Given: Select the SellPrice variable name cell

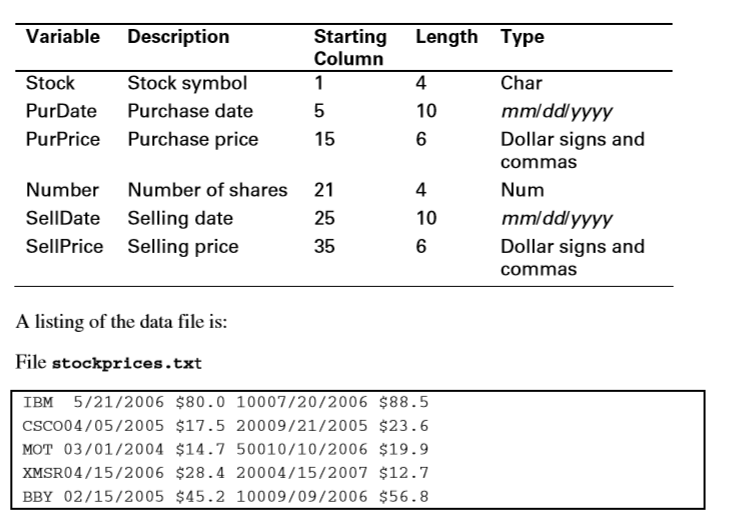Looking at the screenshot, I should tap(64, 246).
